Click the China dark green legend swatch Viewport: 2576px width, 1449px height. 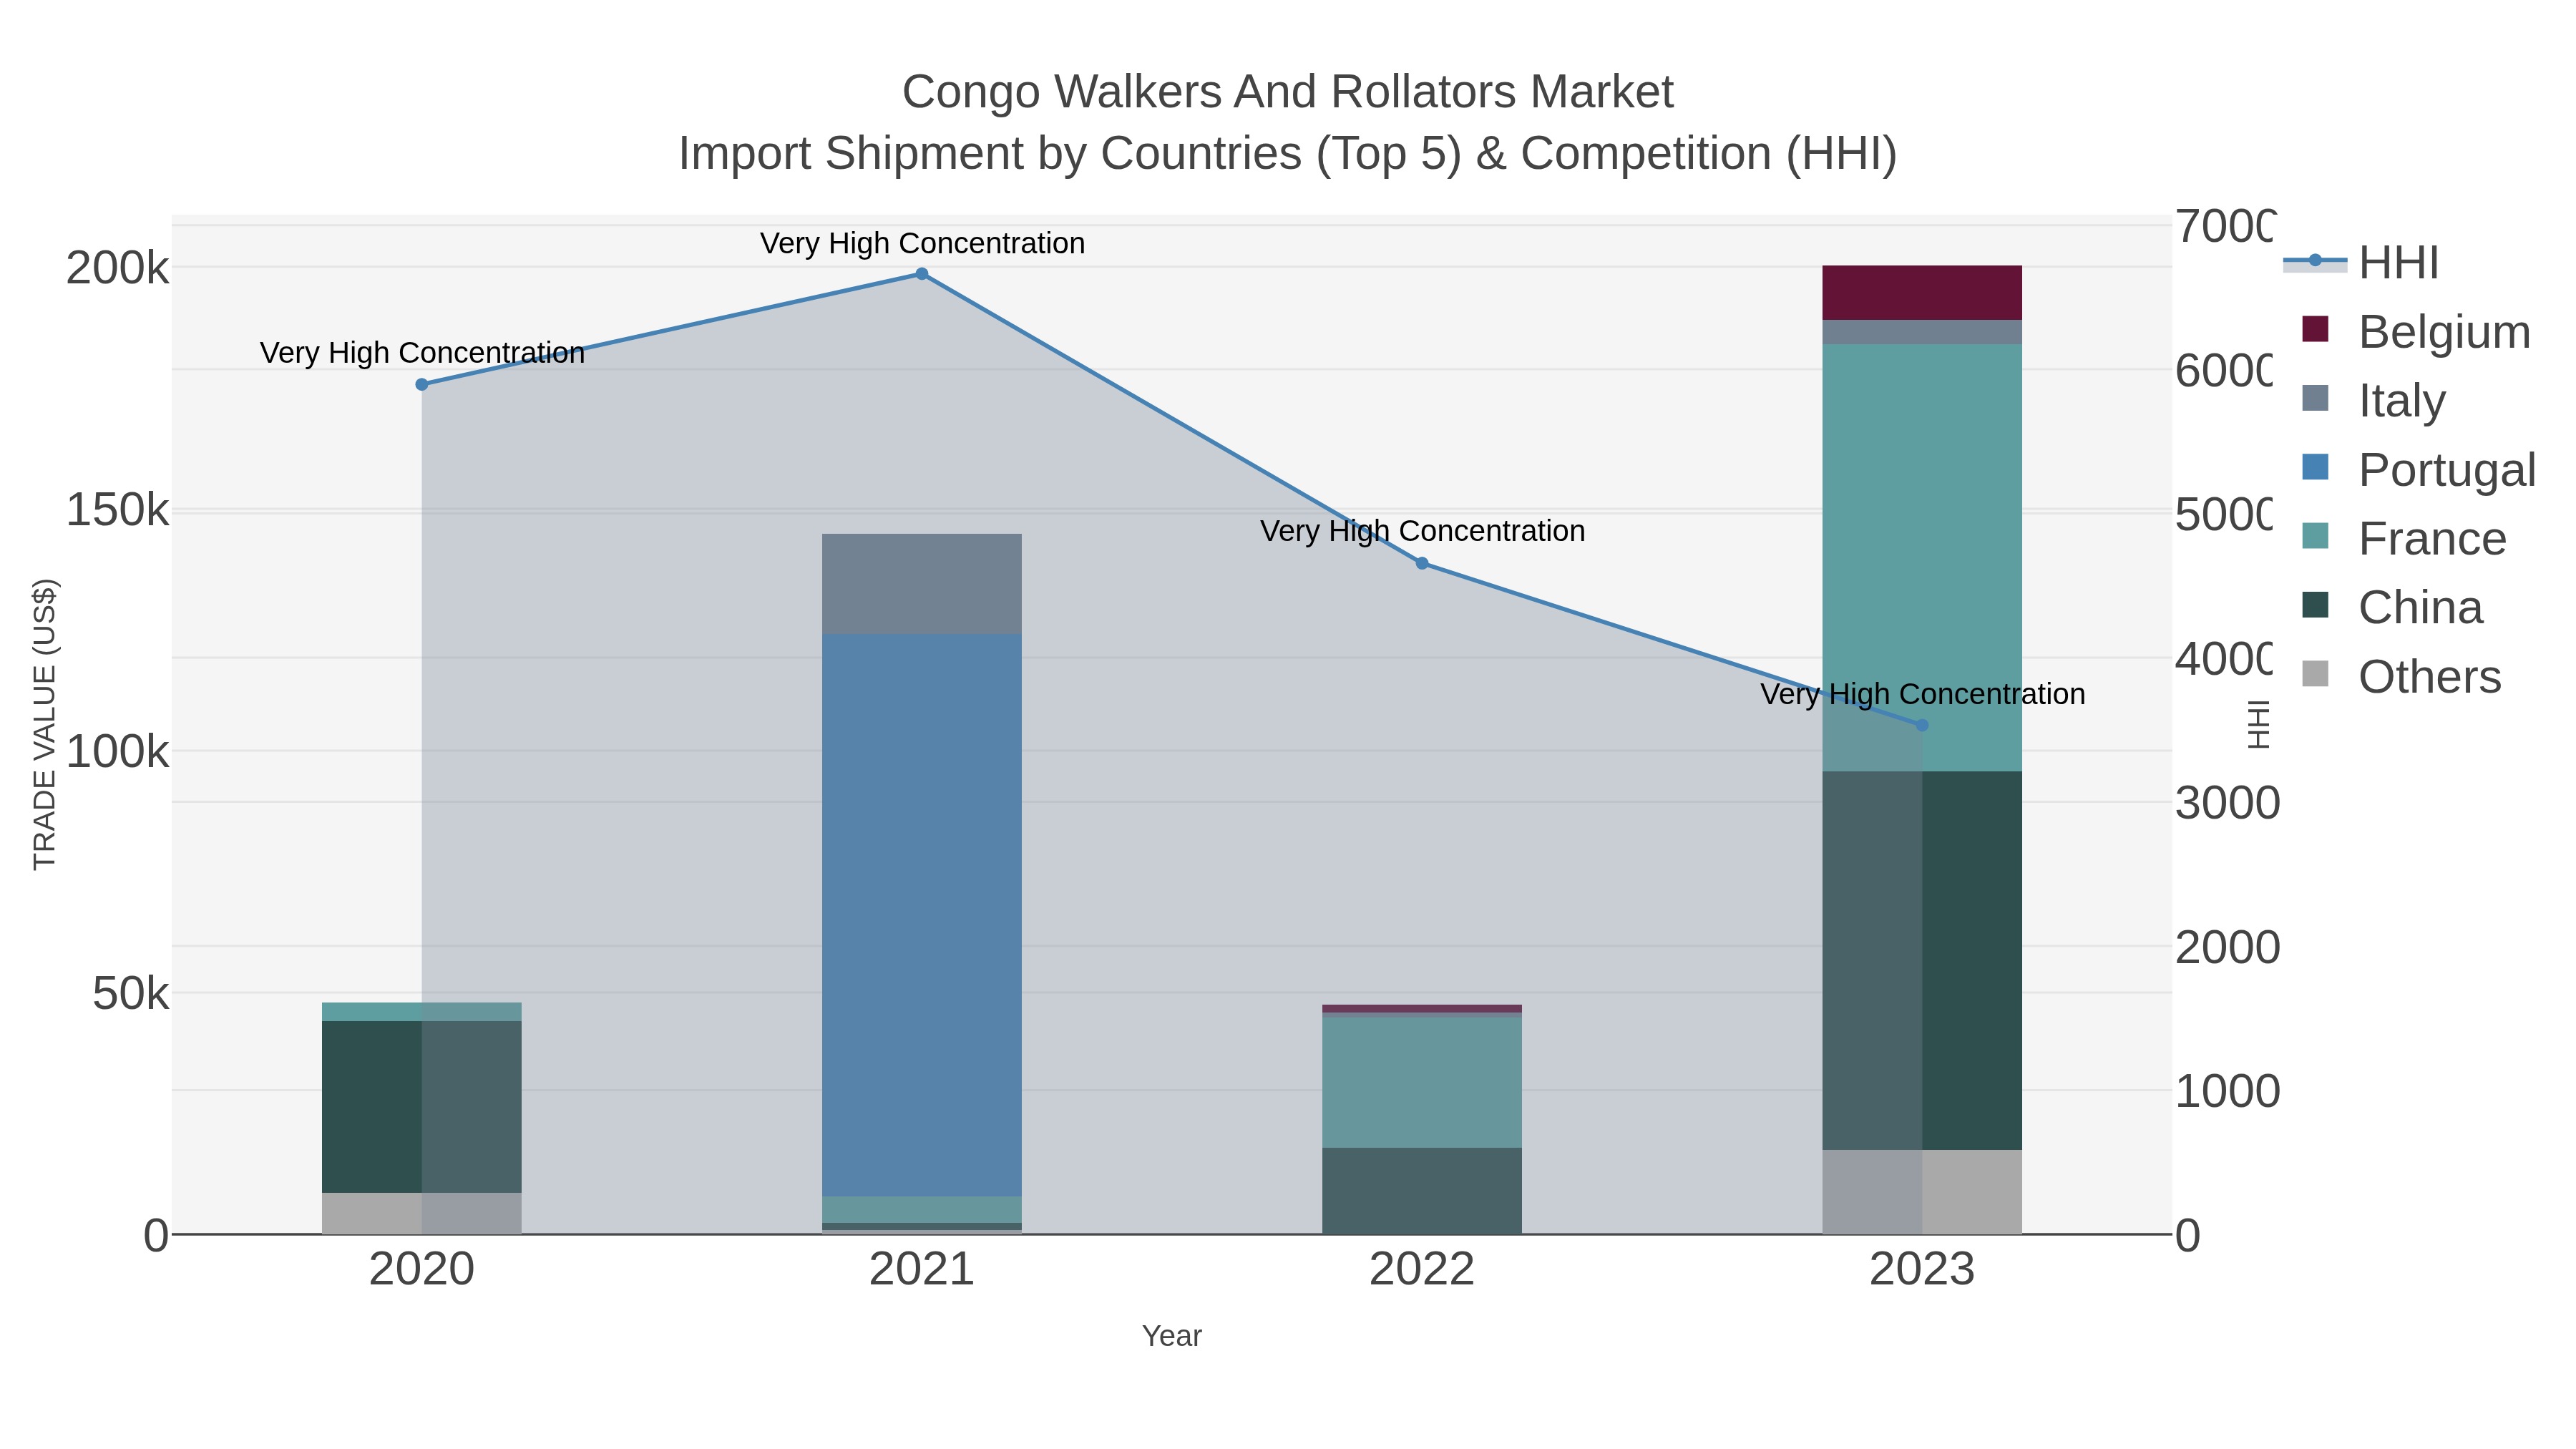2315,605
